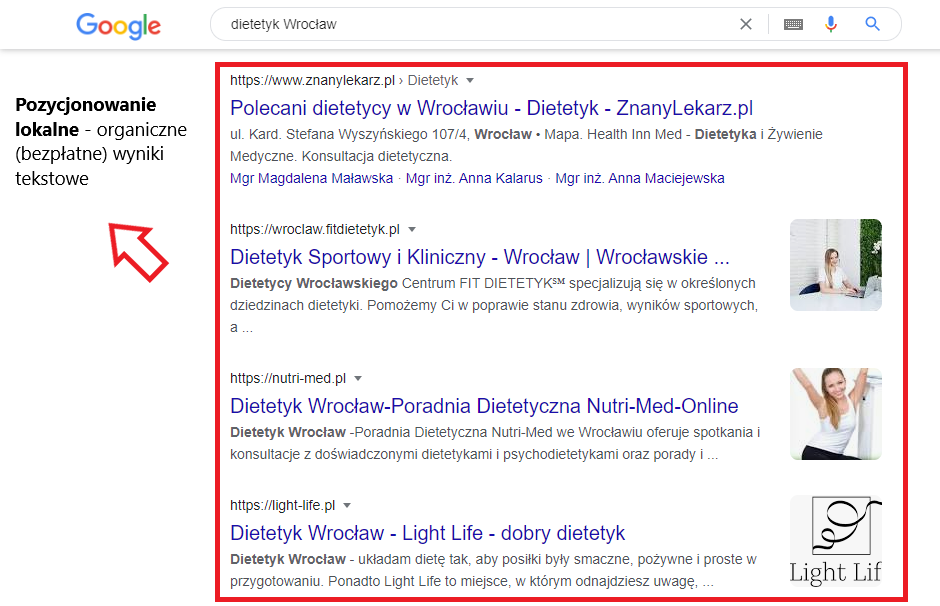Clear the search query with X icon
Image resolution: width=940 pixels, height=606 pixels.
(x=746, y=24)
